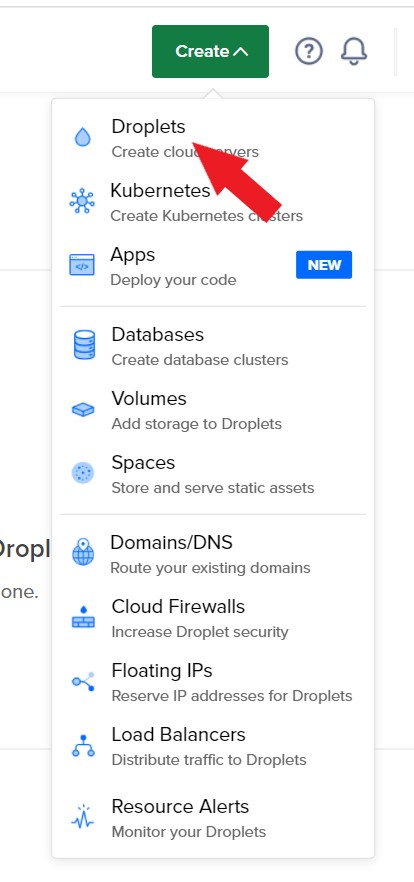Click 'Distribute traffic to Droplets' text
The image size is (414, 882).
pyautogui.click(x=209, y=760)
